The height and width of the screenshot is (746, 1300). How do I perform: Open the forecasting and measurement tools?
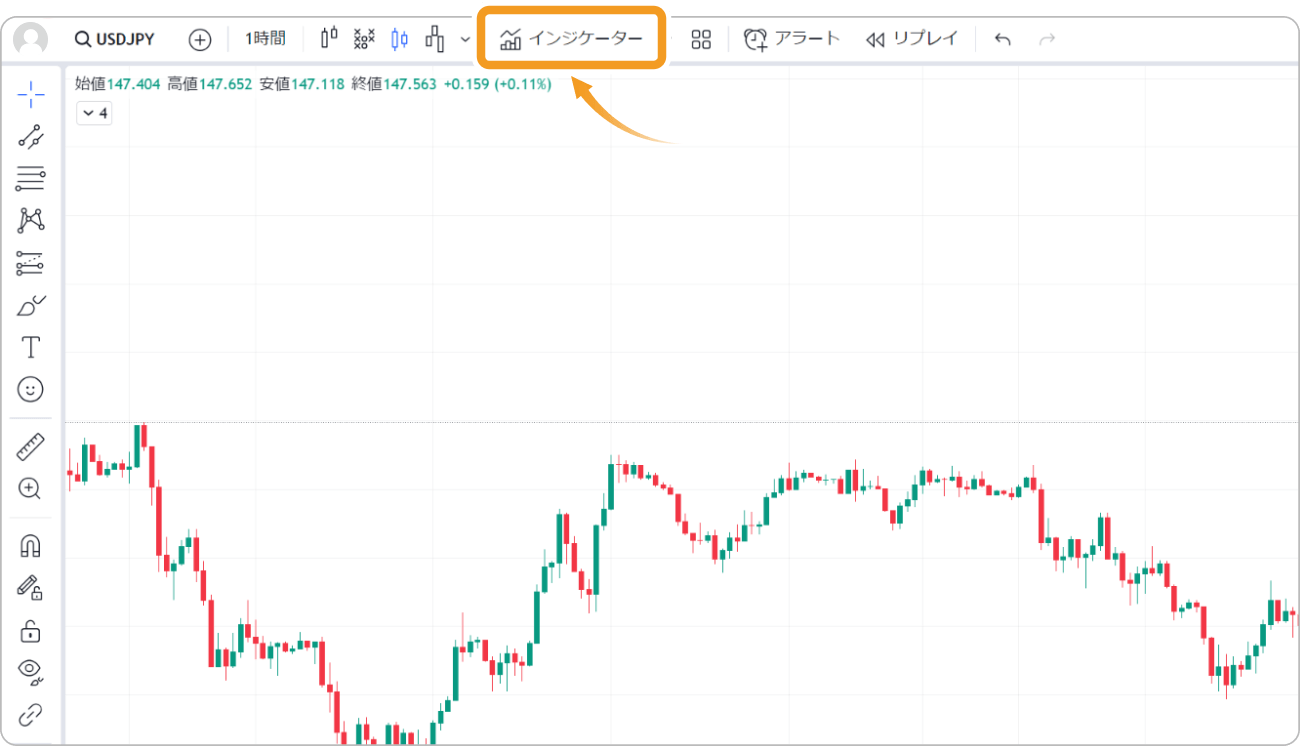click(x=31, y=263)
